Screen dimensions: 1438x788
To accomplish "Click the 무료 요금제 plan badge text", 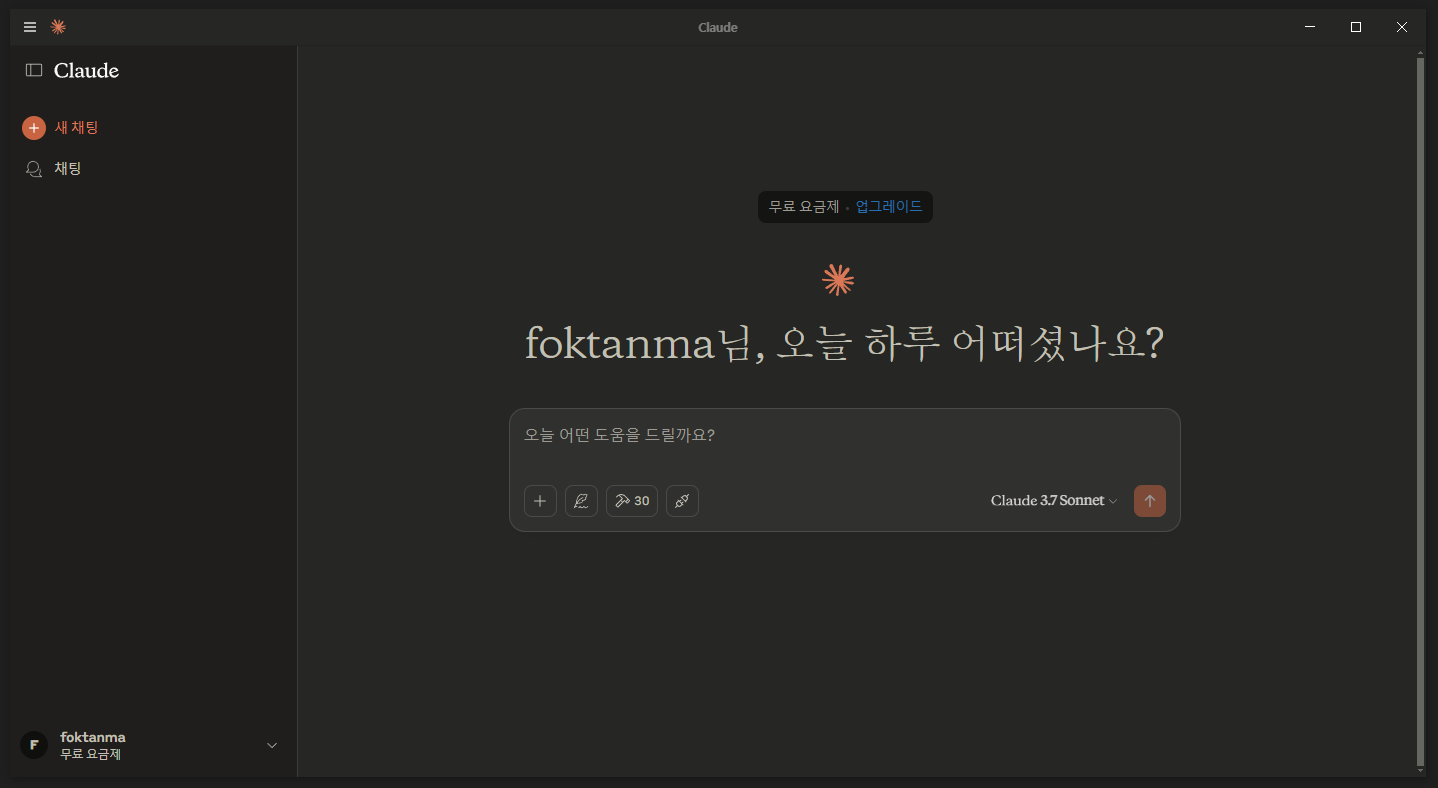I will (x=804, y=207).
